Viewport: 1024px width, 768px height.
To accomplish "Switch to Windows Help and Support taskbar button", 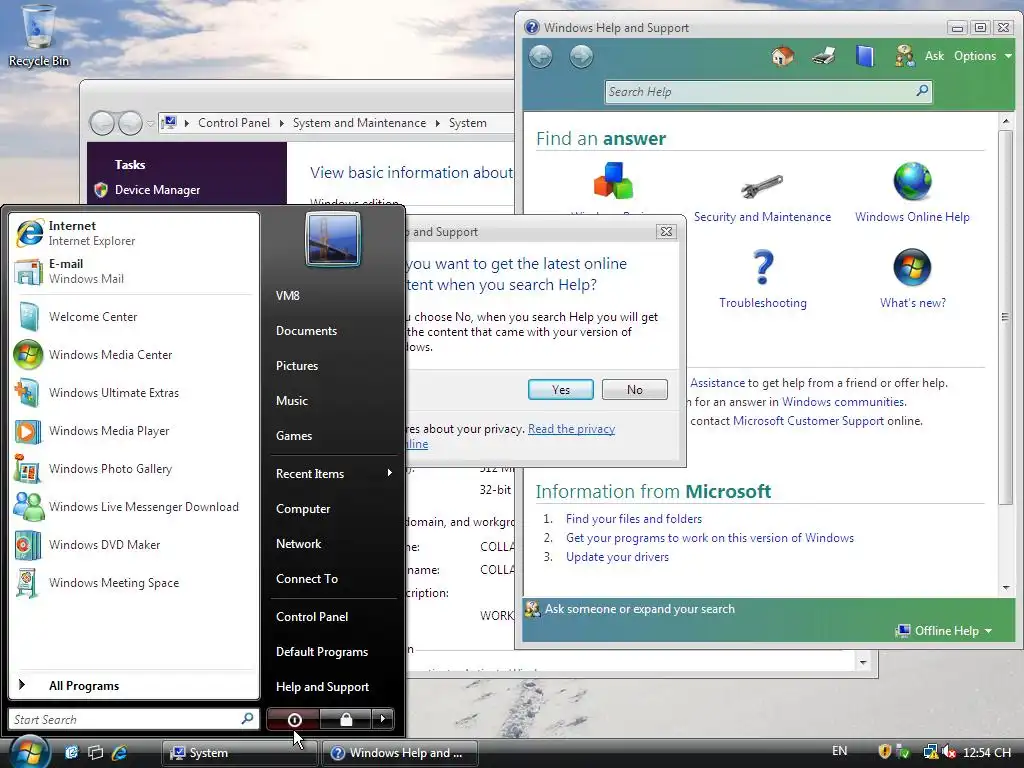I will pos(400,753).
